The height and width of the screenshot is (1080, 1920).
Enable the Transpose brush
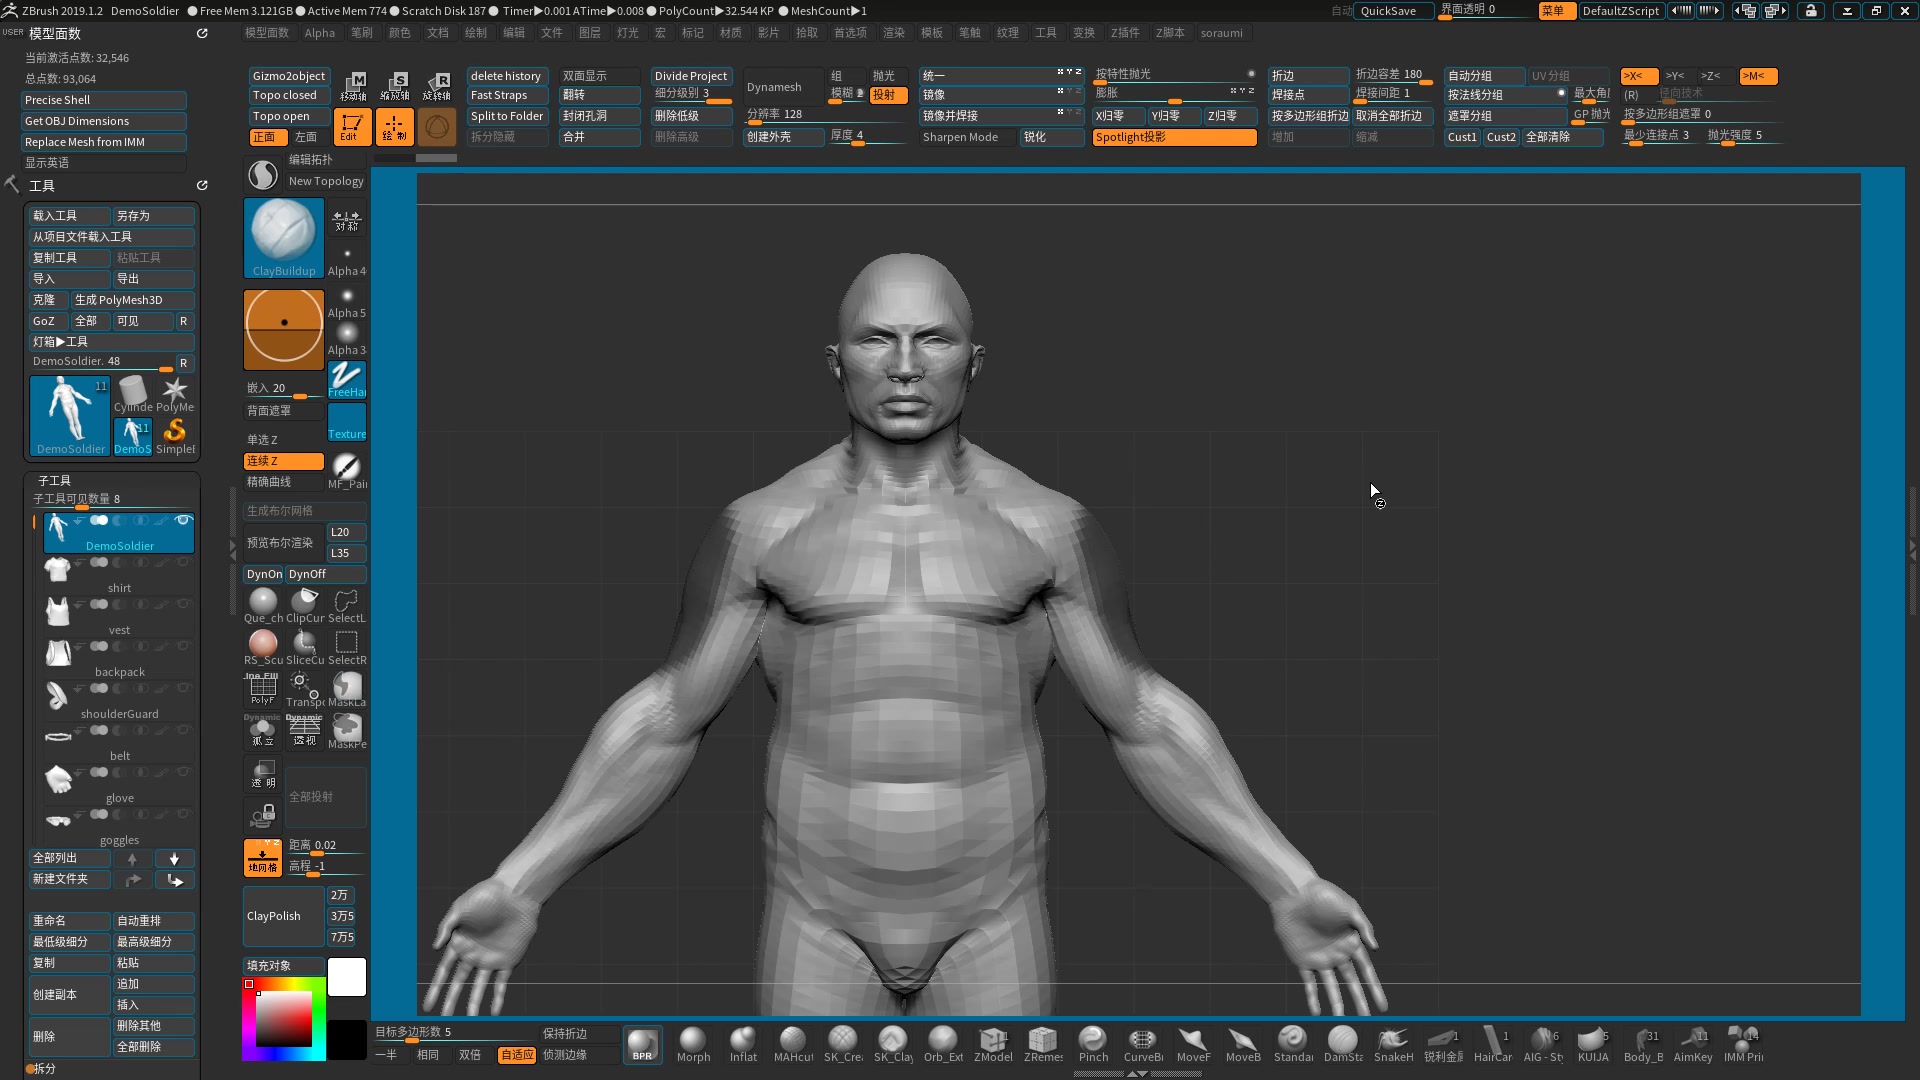[x=304, y=688]
